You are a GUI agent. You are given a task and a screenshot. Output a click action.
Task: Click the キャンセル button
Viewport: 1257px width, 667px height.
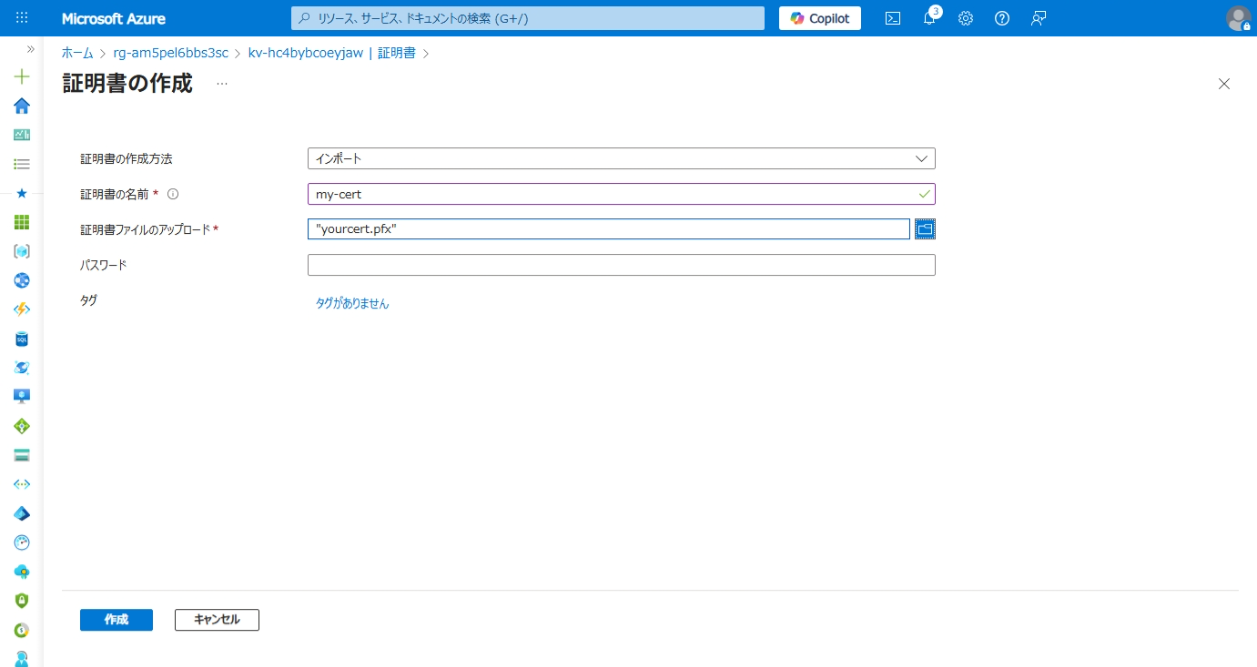[x=216, y=620]
